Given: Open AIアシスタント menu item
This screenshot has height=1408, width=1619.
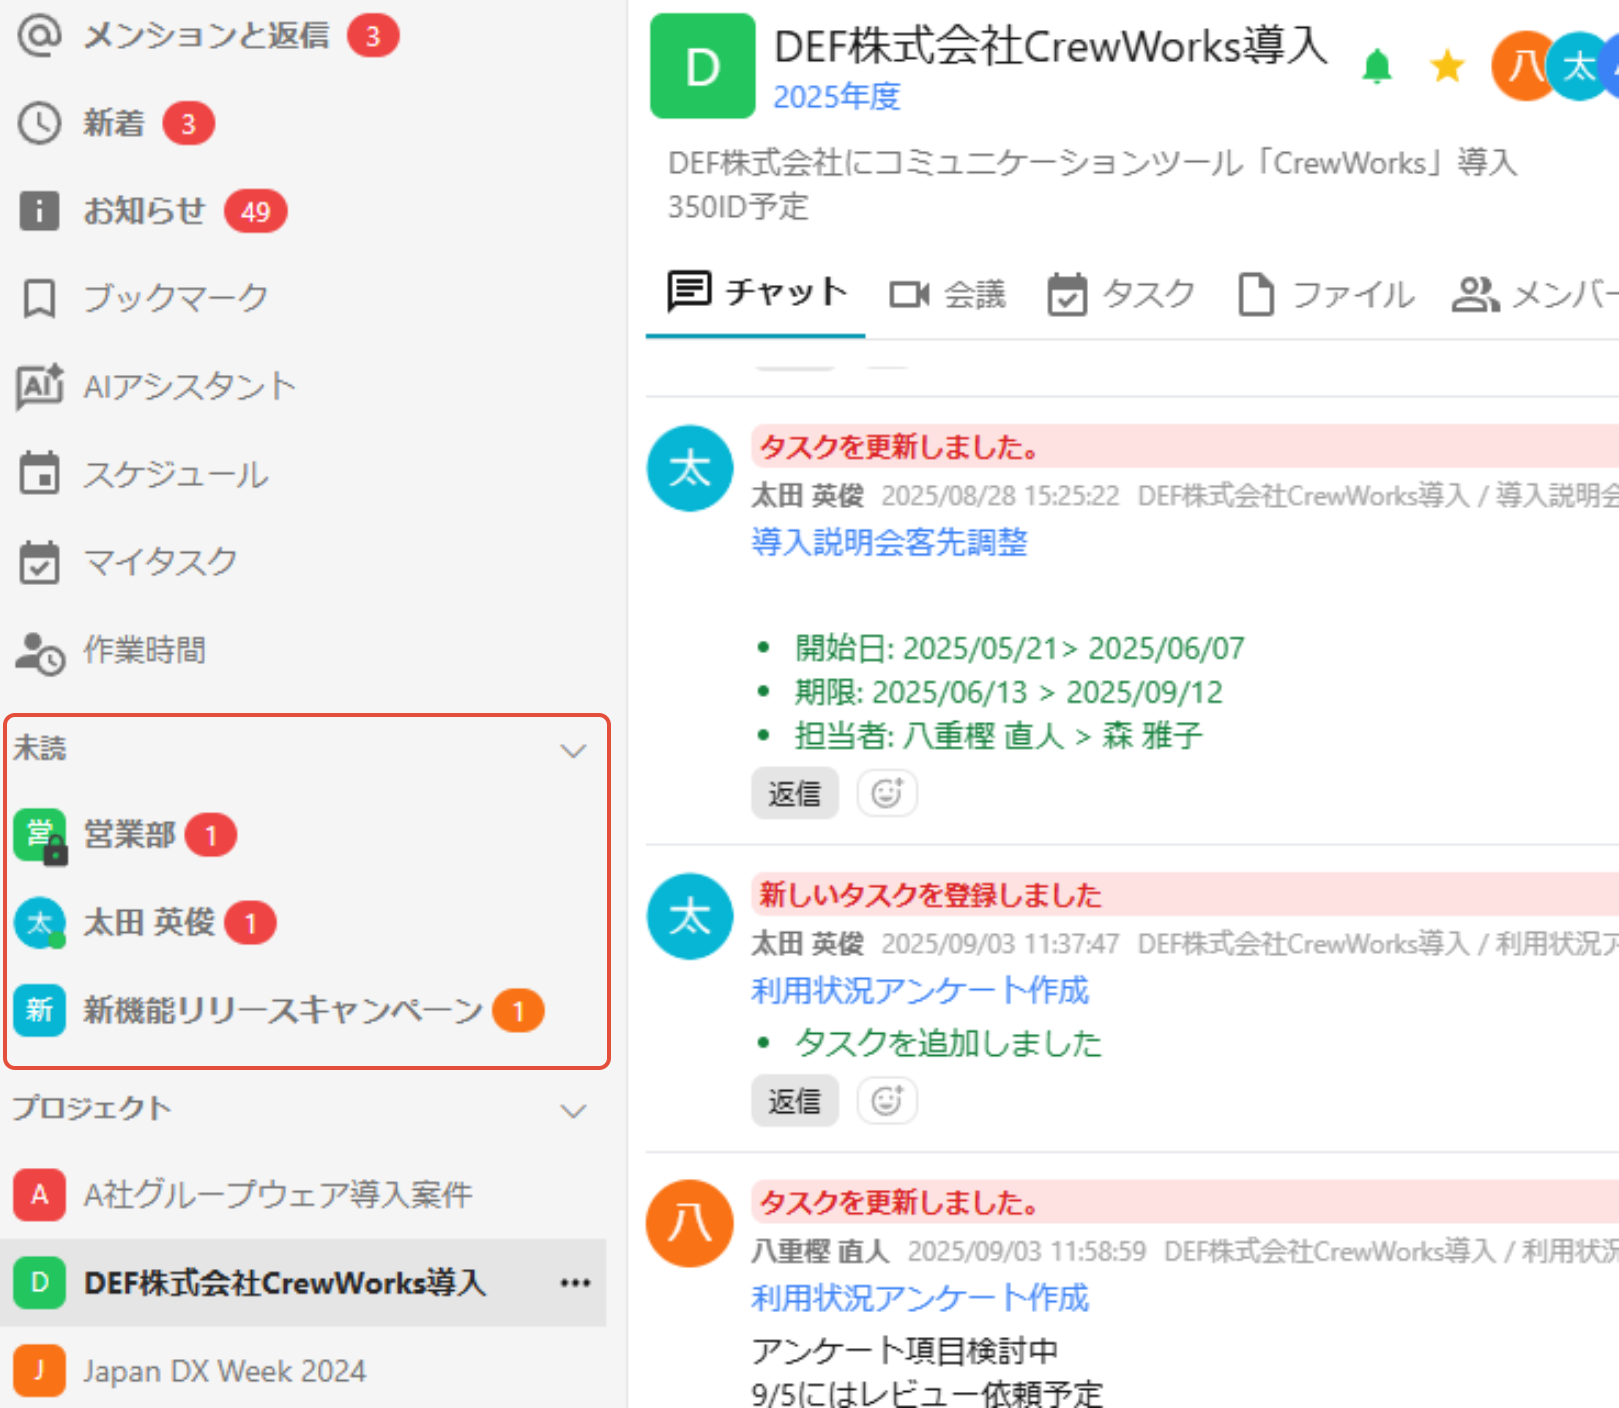Looking at the screenshot, I should click(190, 387).
